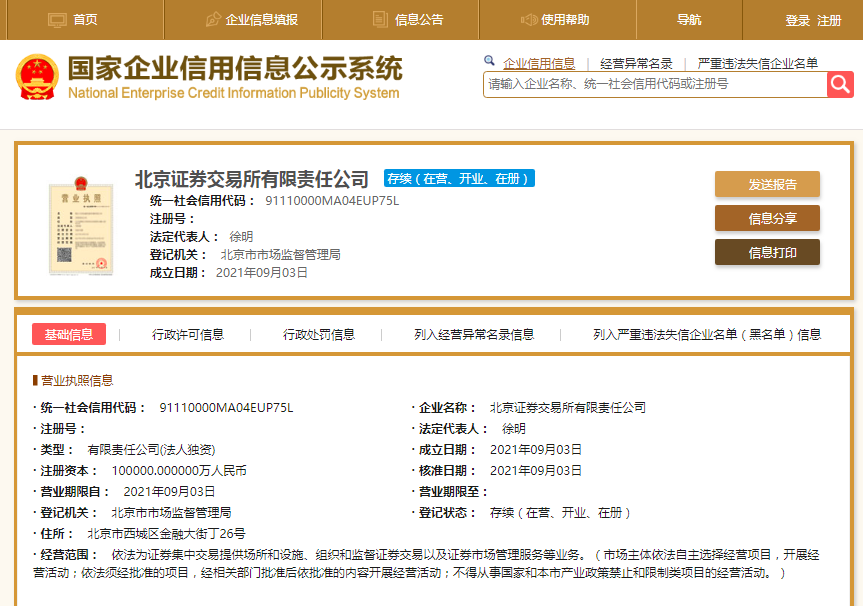
Task: Click the registered capital 100000.000000万人民币
Action: tap(179, 471)
